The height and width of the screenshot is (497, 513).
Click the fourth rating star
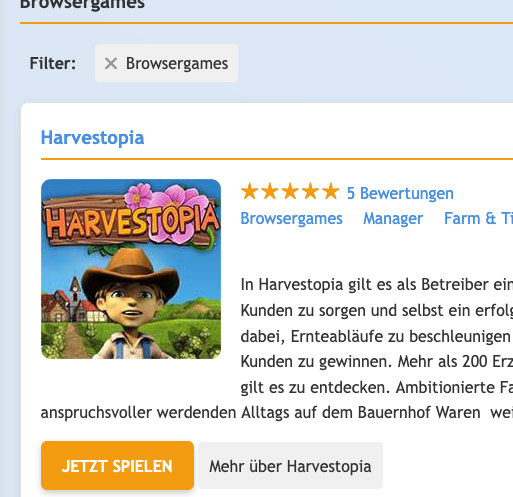(x=310, y=191)
